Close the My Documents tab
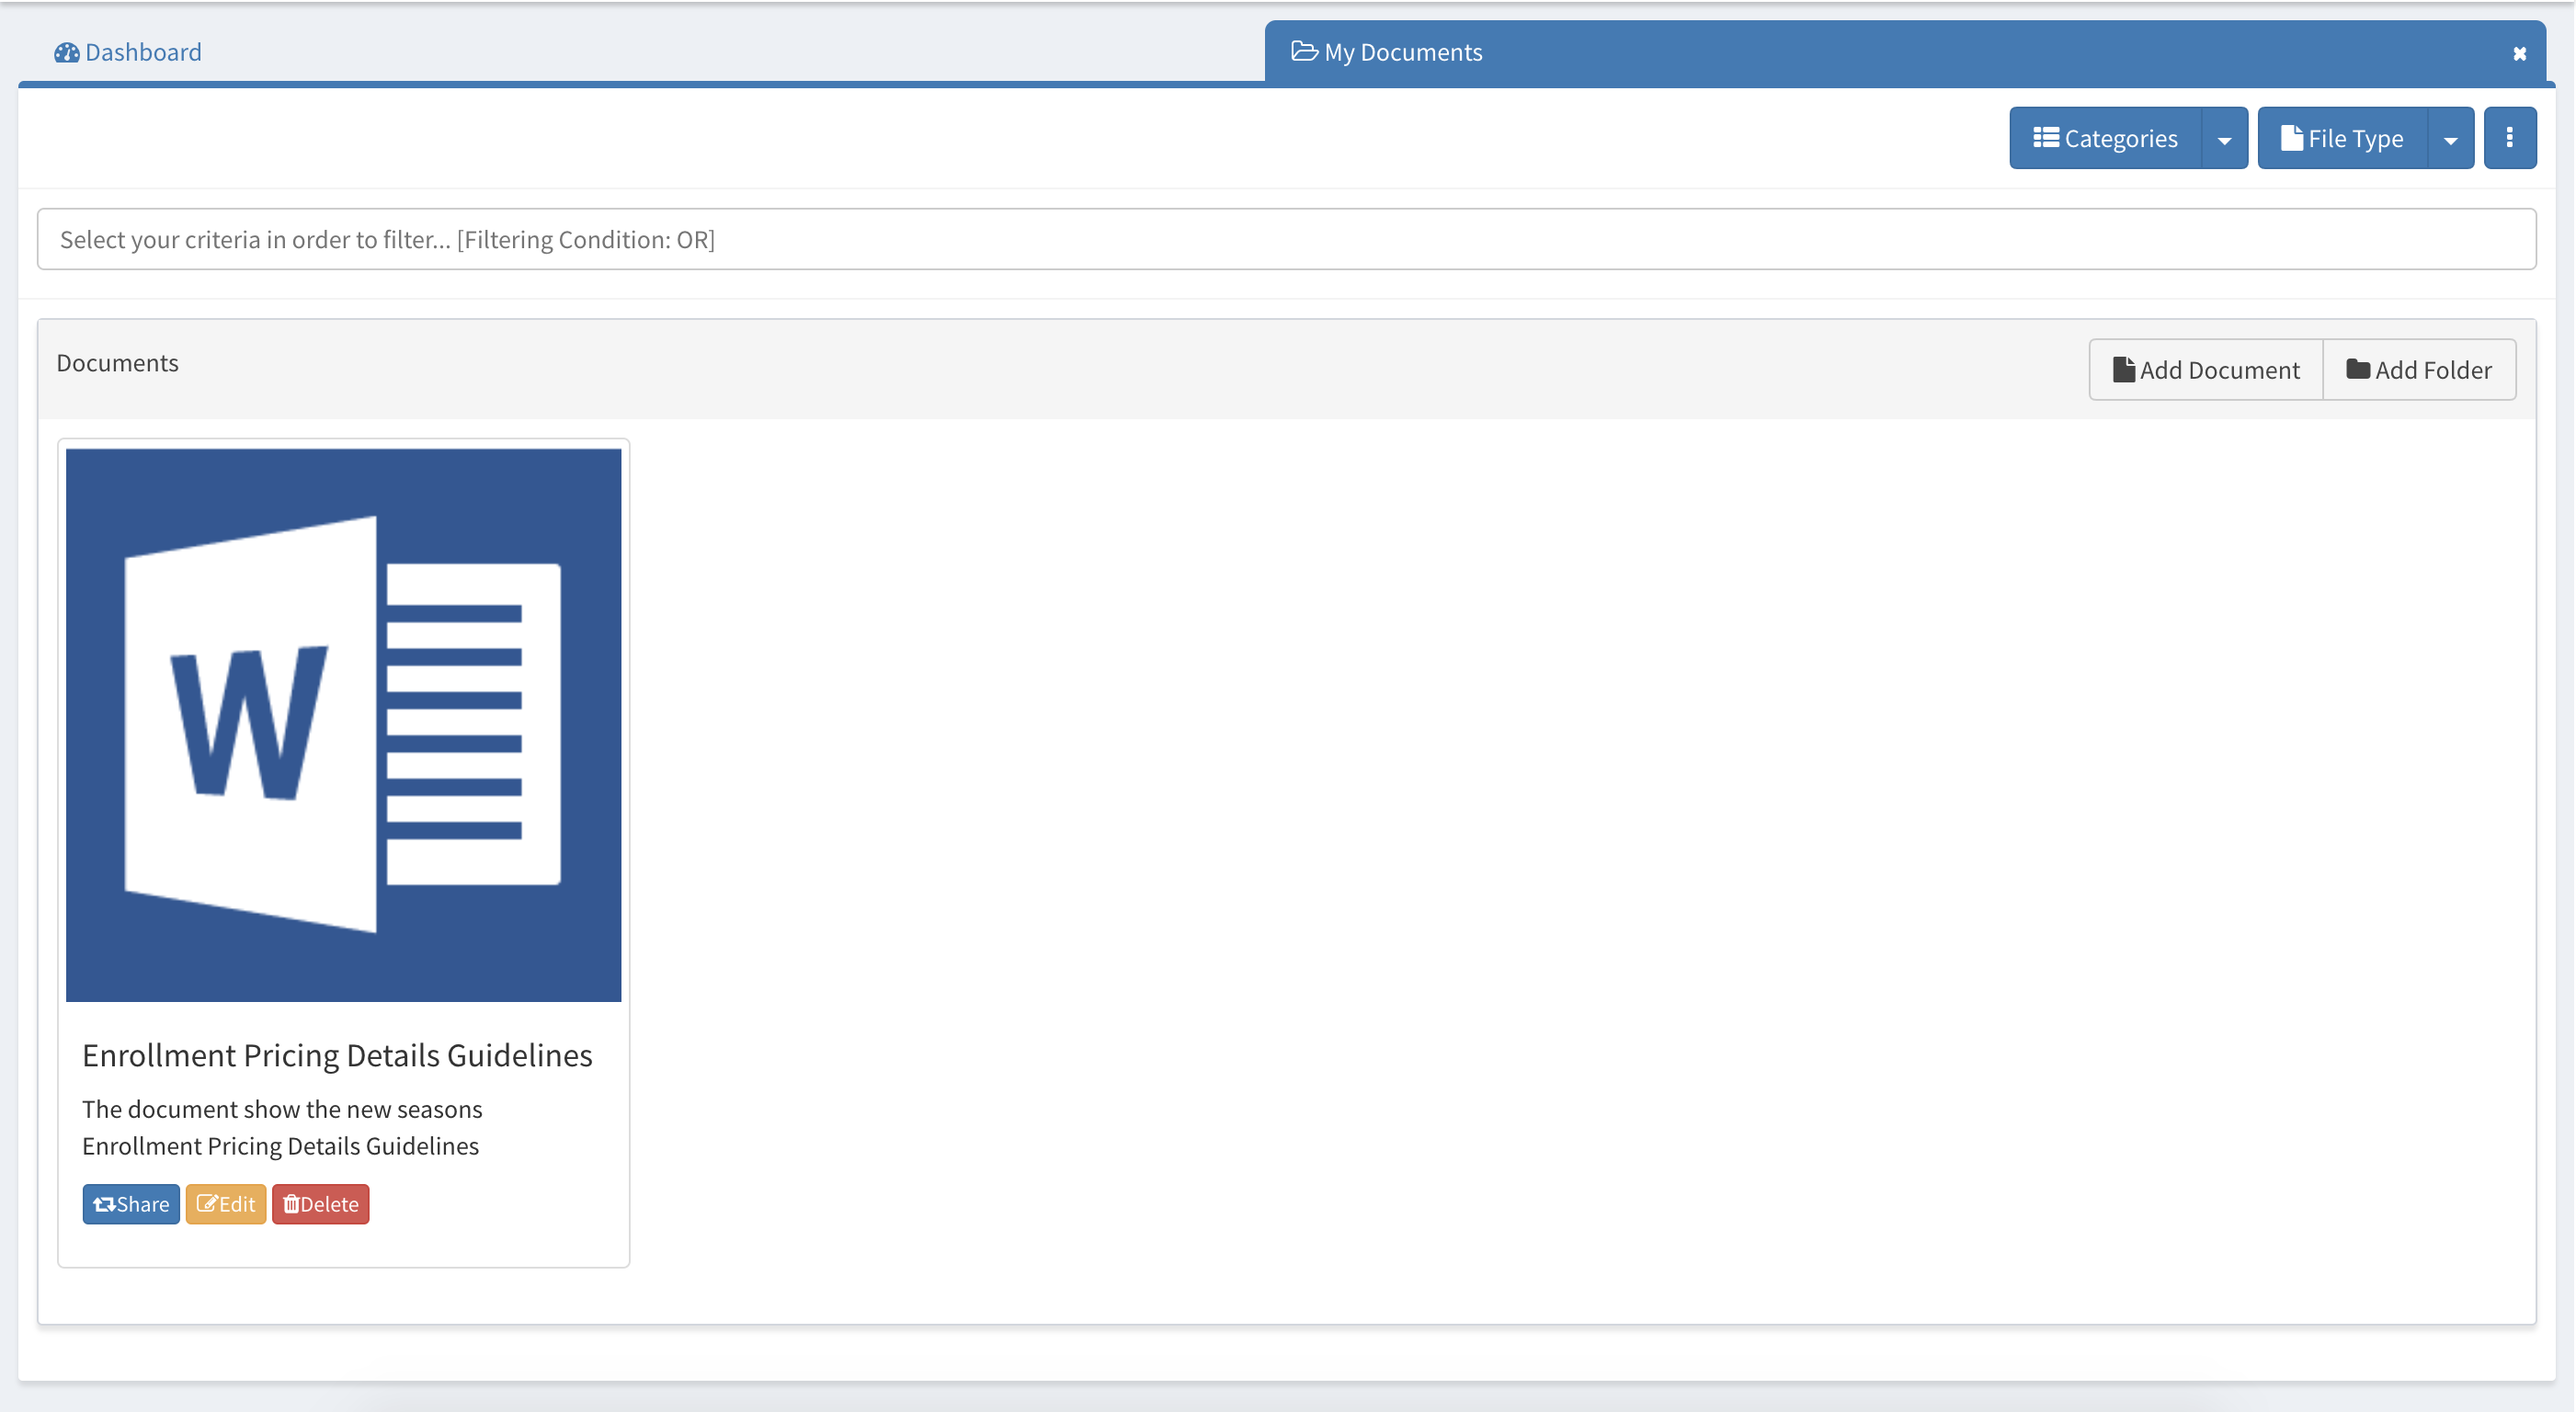The image size is (2576, 1412). pos(2519,54)
